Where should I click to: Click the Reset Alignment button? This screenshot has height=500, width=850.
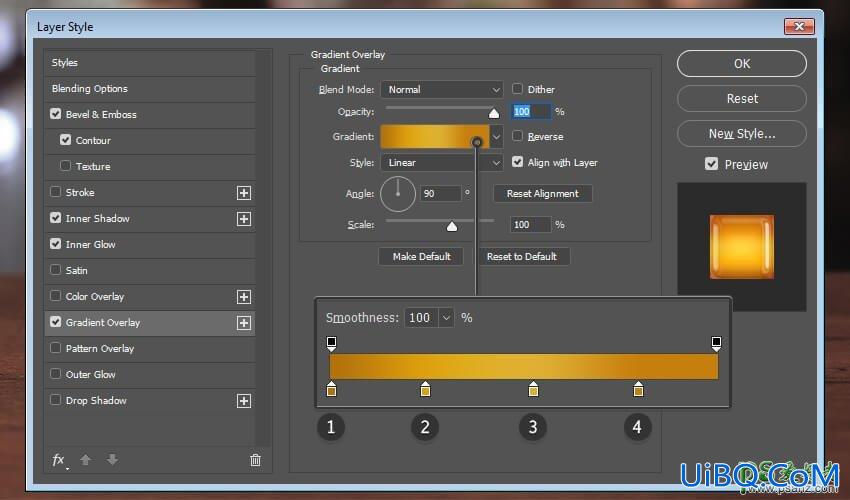543,194
